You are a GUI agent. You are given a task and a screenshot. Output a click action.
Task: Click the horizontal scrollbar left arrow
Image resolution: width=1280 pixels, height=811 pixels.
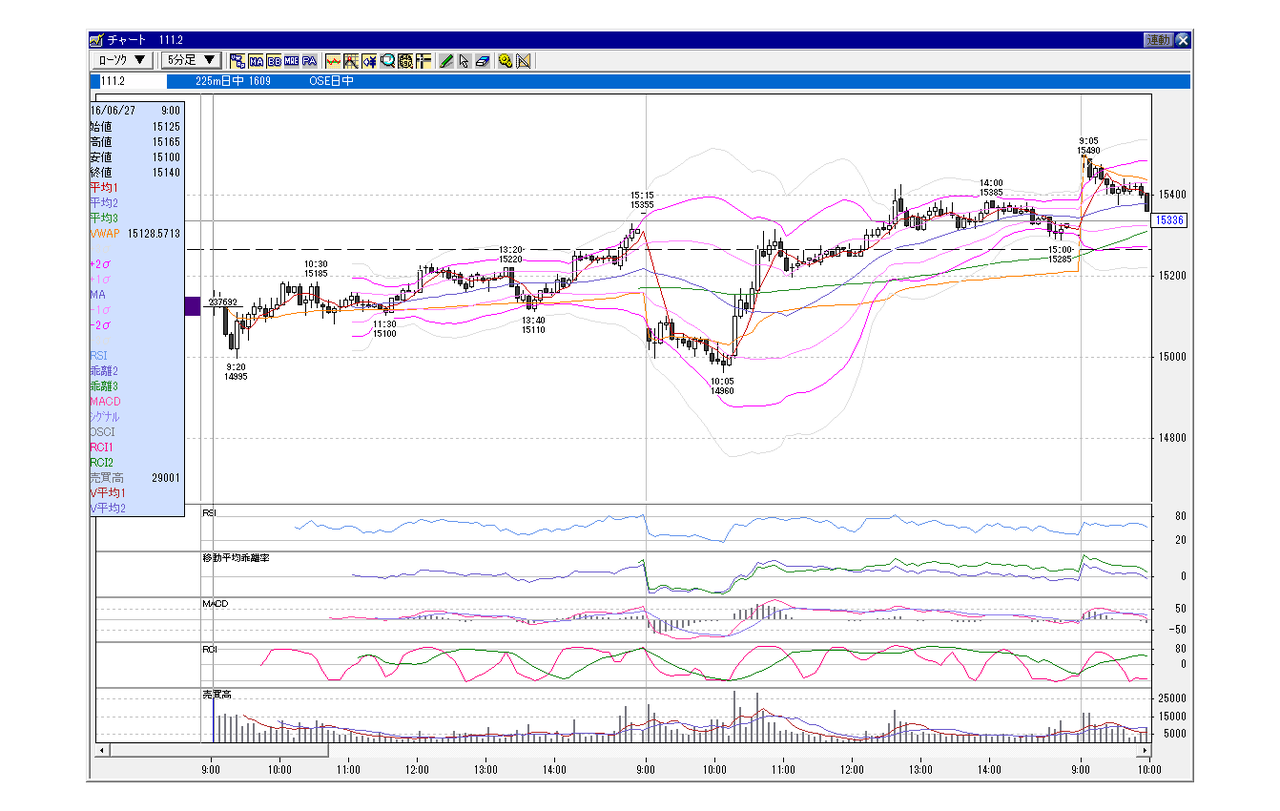pos(101,750)
